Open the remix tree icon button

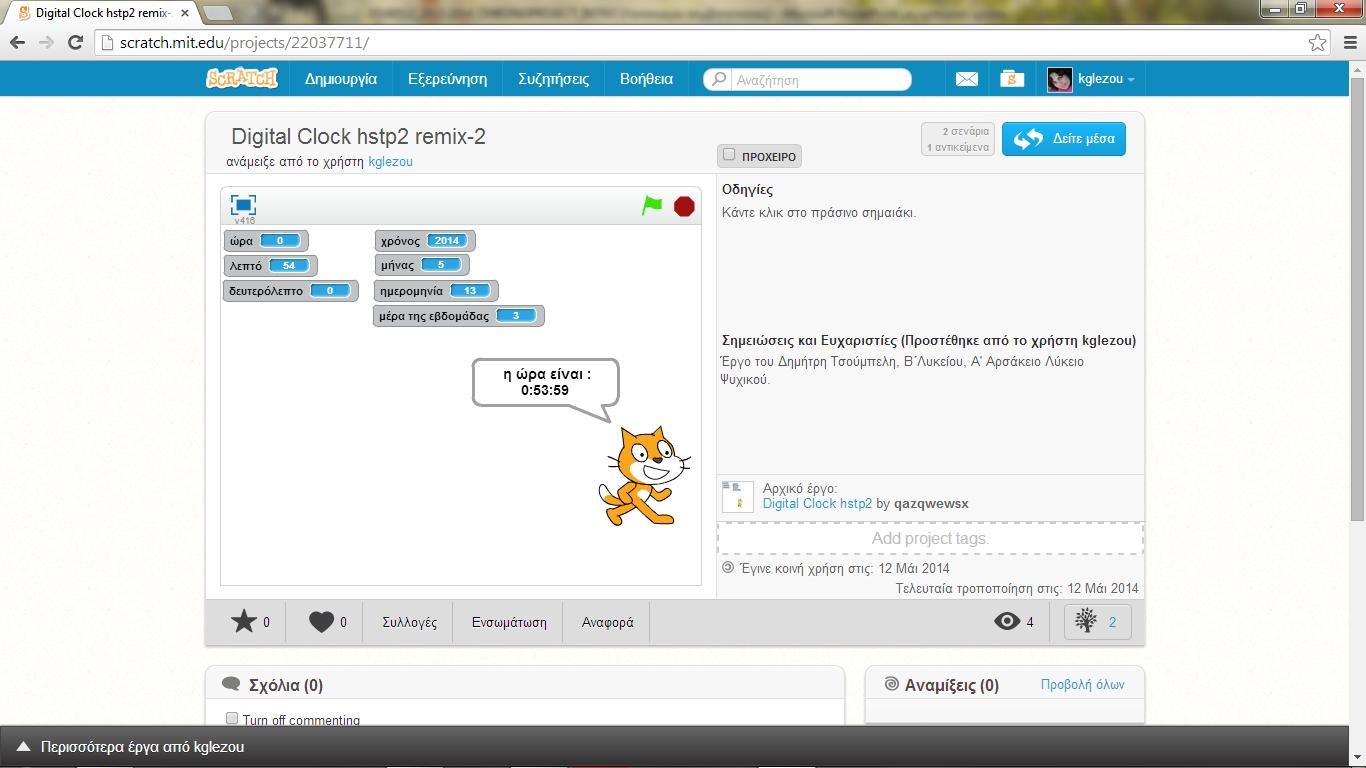[x=1097, y=622]
